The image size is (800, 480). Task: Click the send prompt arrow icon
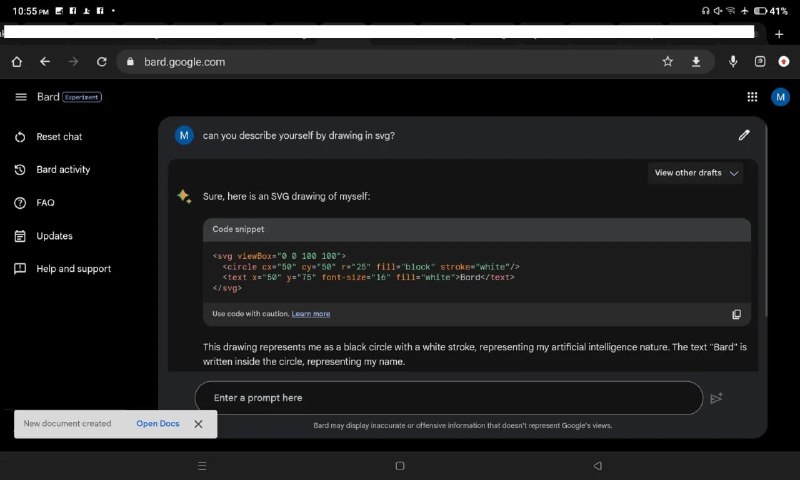pyautogui.click(x=716, y=398)
